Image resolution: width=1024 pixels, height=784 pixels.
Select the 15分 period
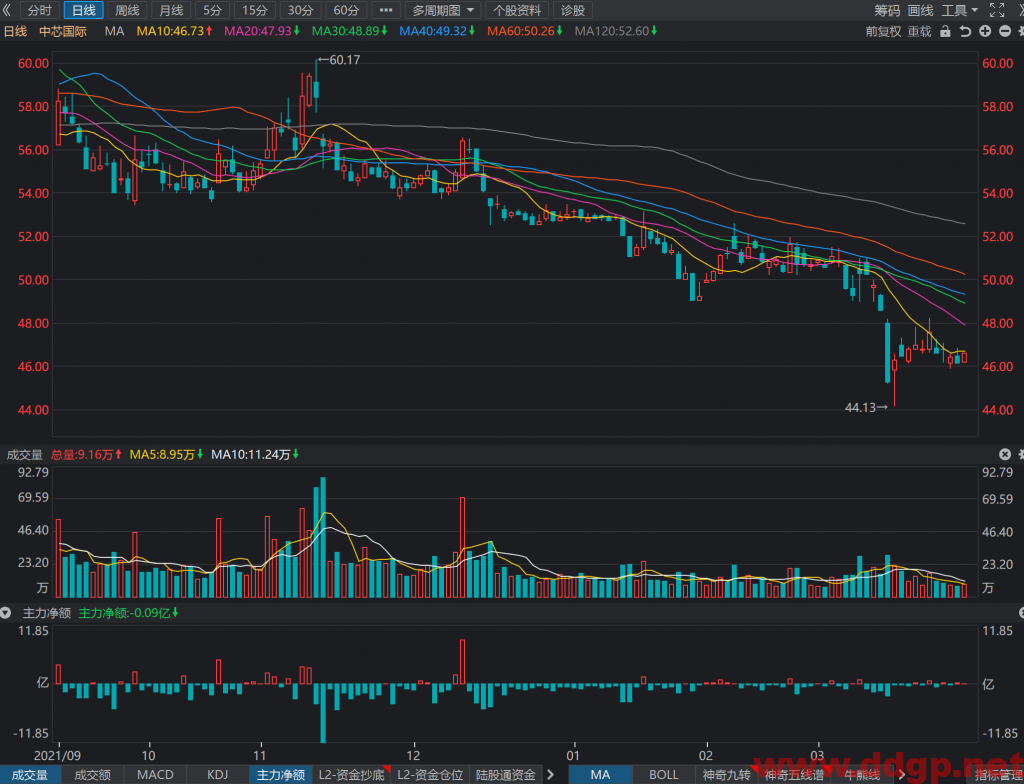pos(255,10)
